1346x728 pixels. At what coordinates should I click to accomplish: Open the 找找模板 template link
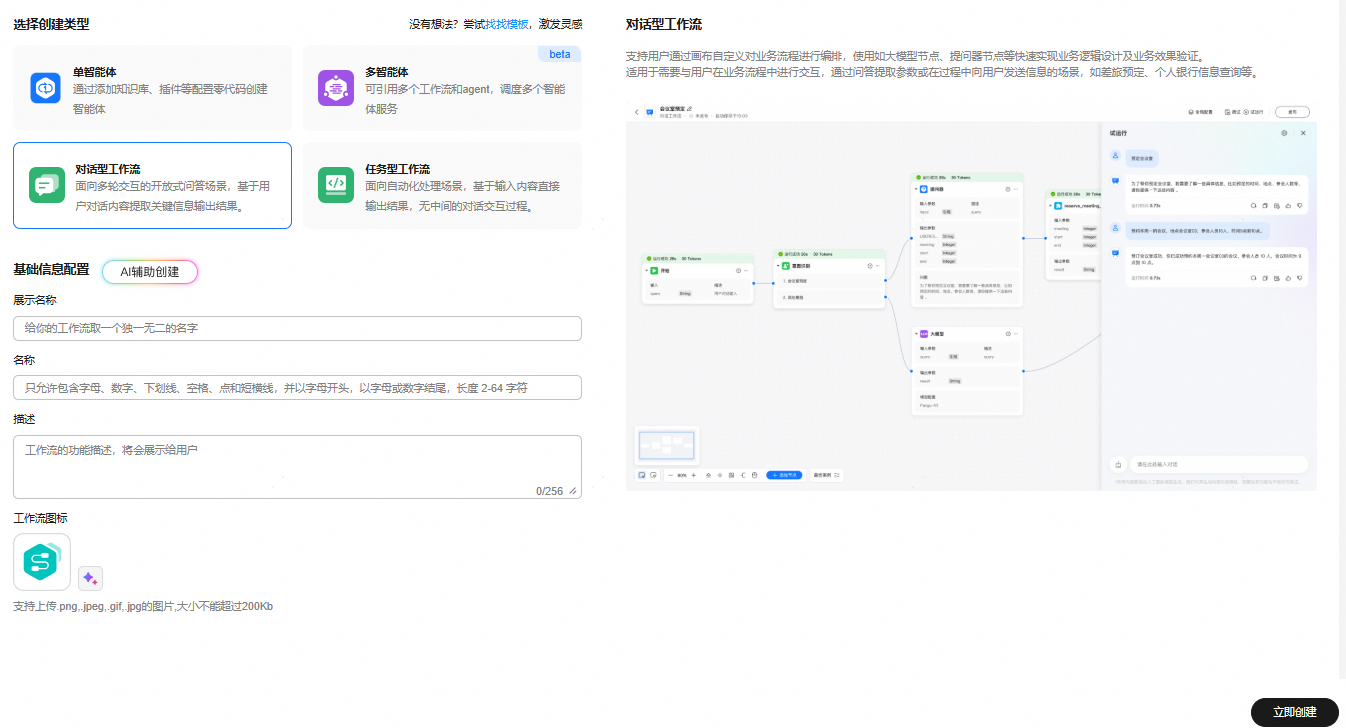pos(507,24)
